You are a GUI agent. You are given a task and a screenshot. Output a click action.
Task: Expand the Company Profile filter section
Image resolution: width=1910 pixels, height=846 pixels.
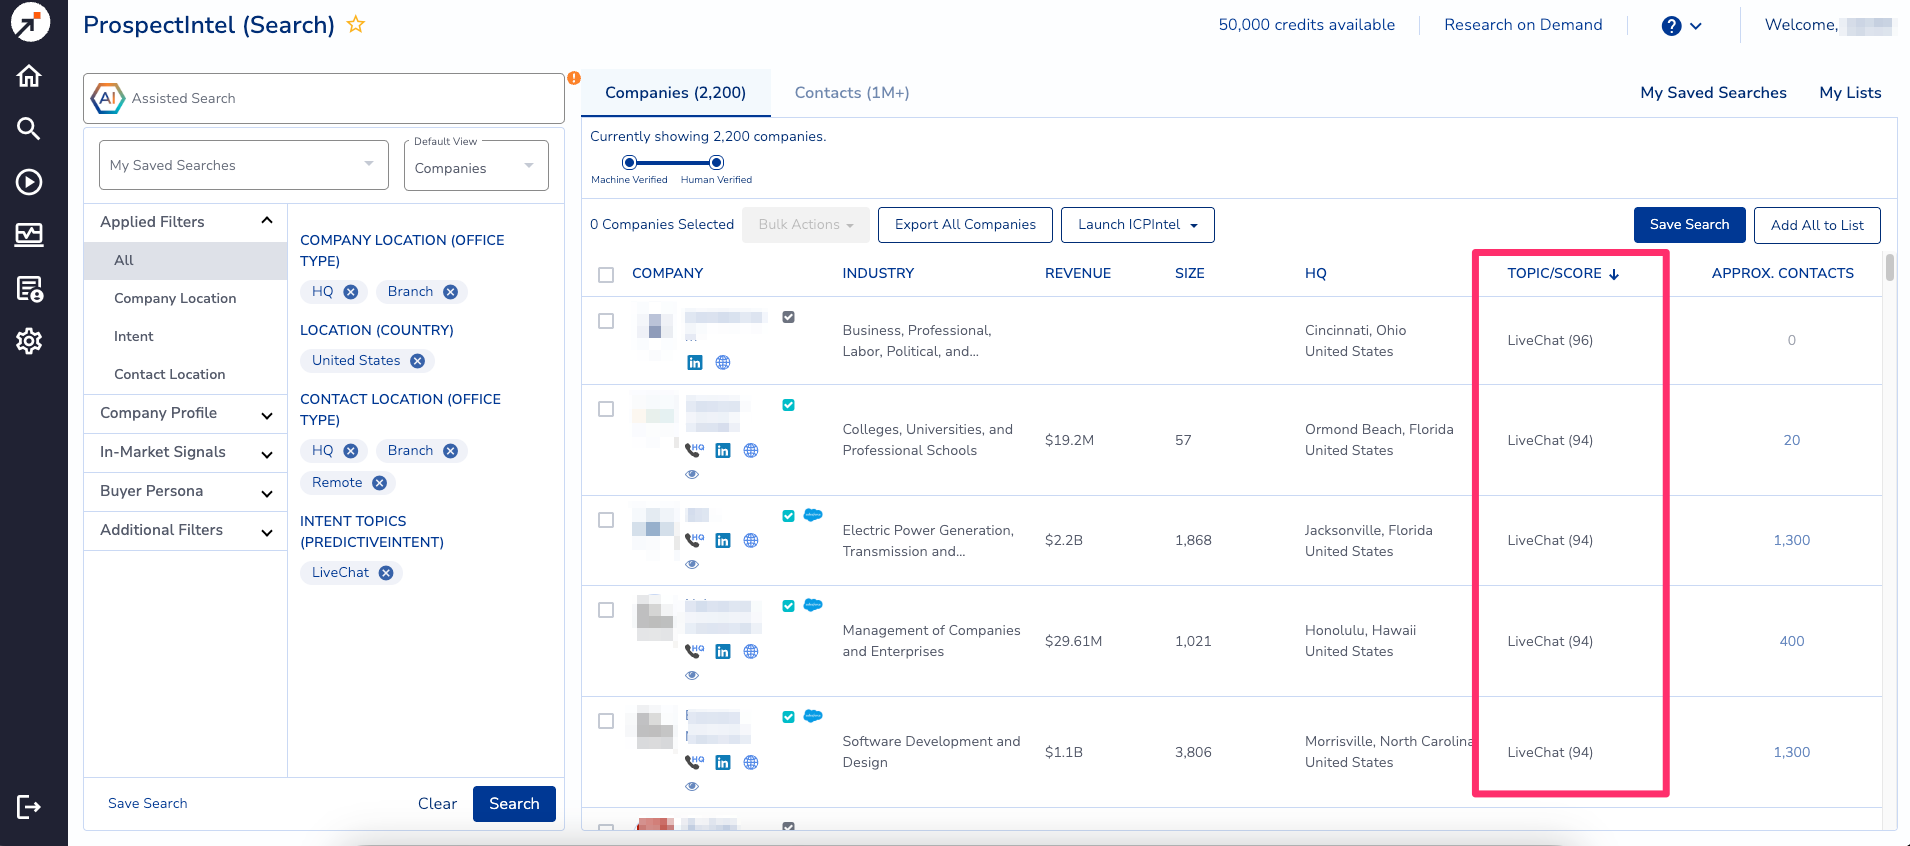[185, 413]
